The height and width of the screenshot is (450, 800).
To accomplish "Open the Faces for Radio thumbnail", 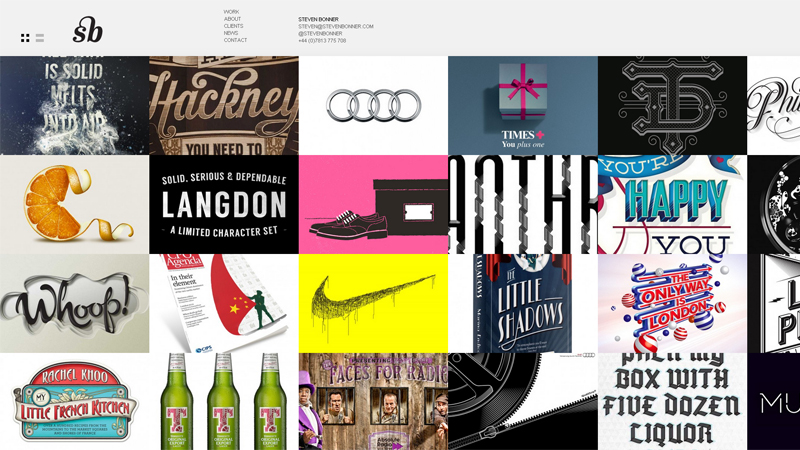I will point(373,402).
